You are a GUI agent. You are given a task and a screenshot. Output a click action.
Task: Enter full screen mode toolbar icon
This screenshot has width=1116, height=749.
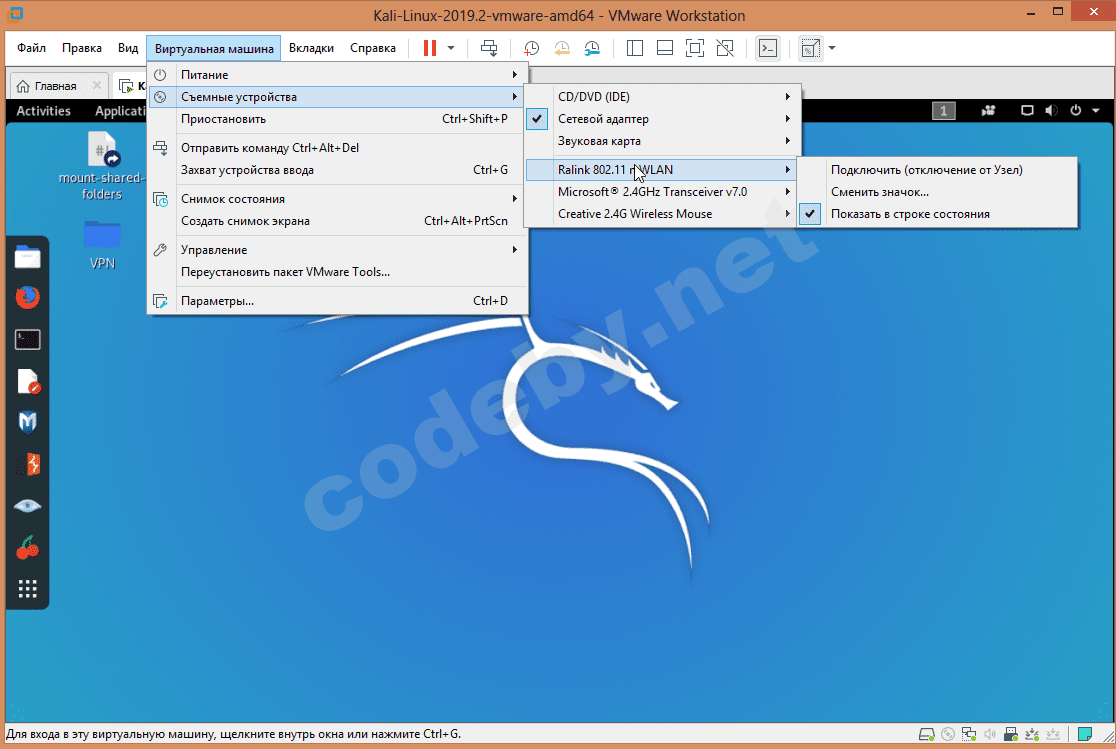[695, 48]
